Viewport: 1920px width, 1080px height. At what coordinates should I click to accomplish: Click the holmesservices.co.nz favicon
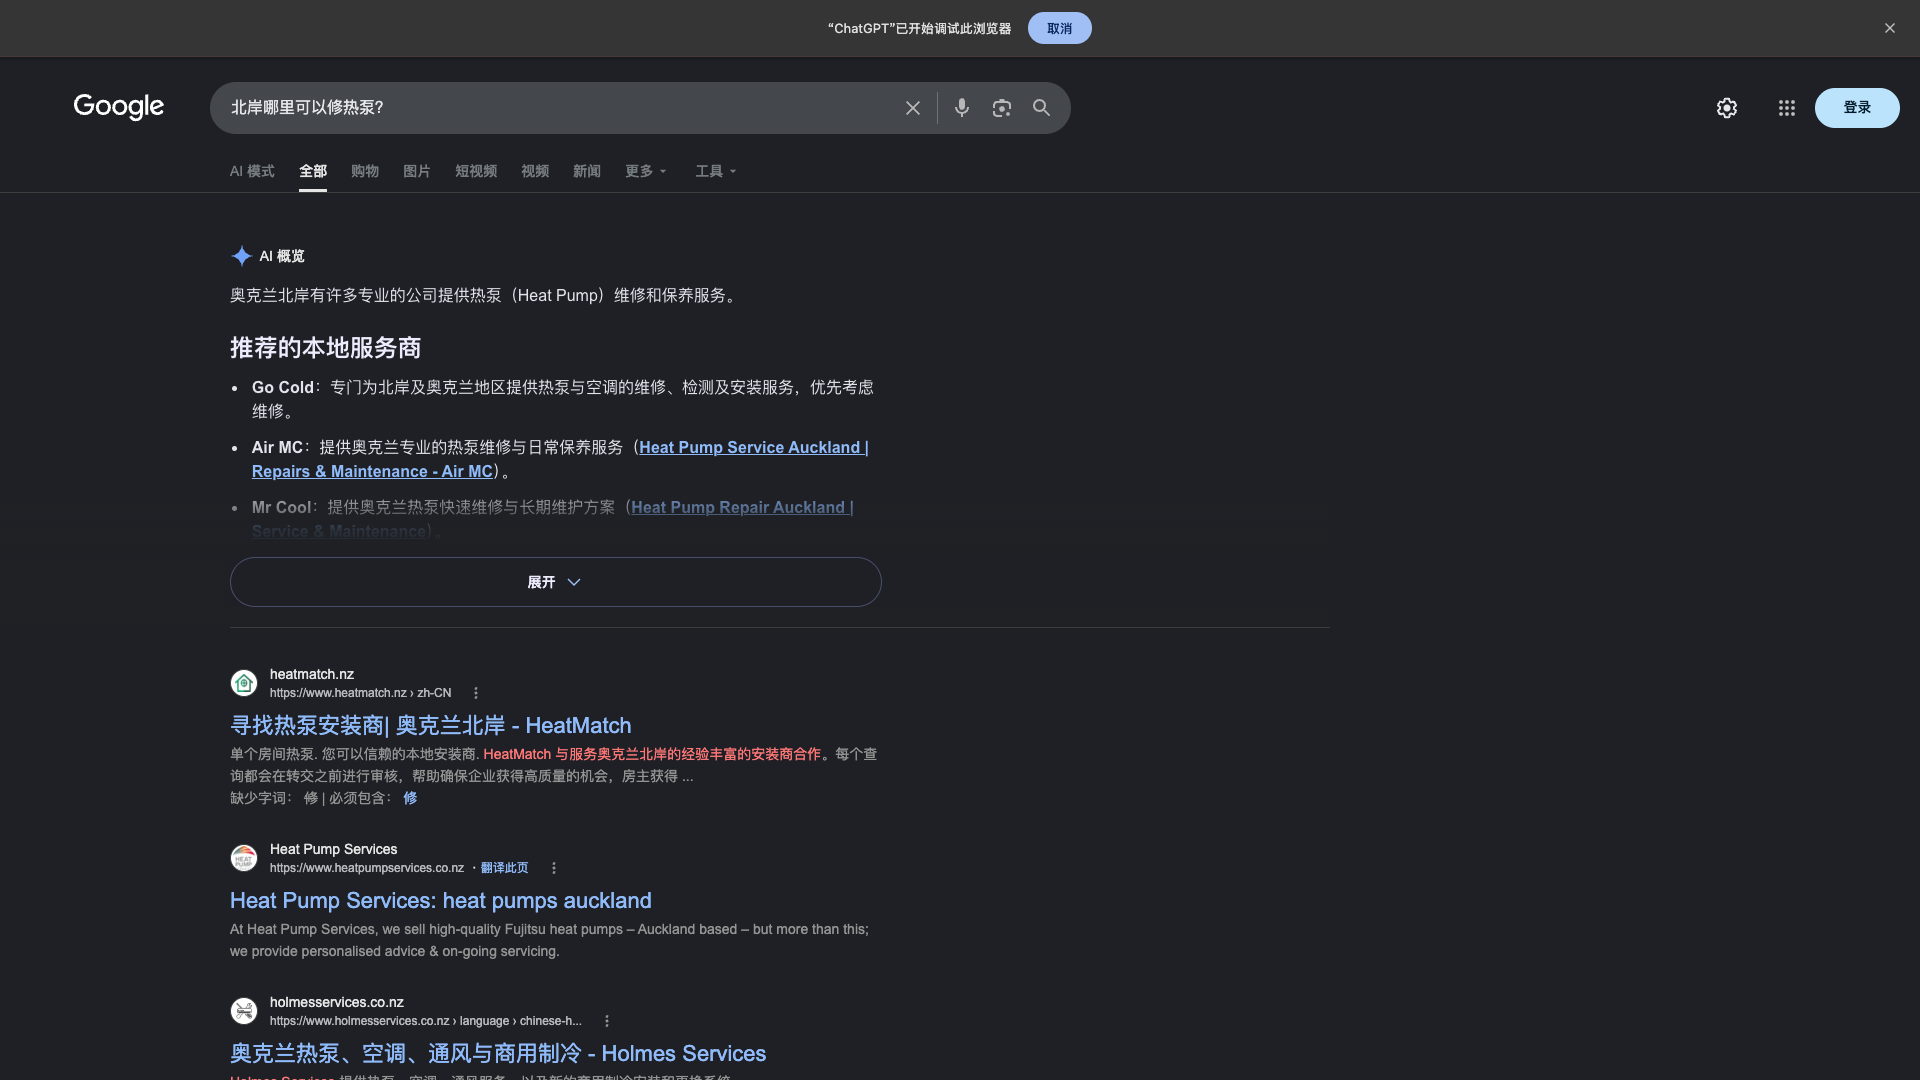coord(244,1011)
